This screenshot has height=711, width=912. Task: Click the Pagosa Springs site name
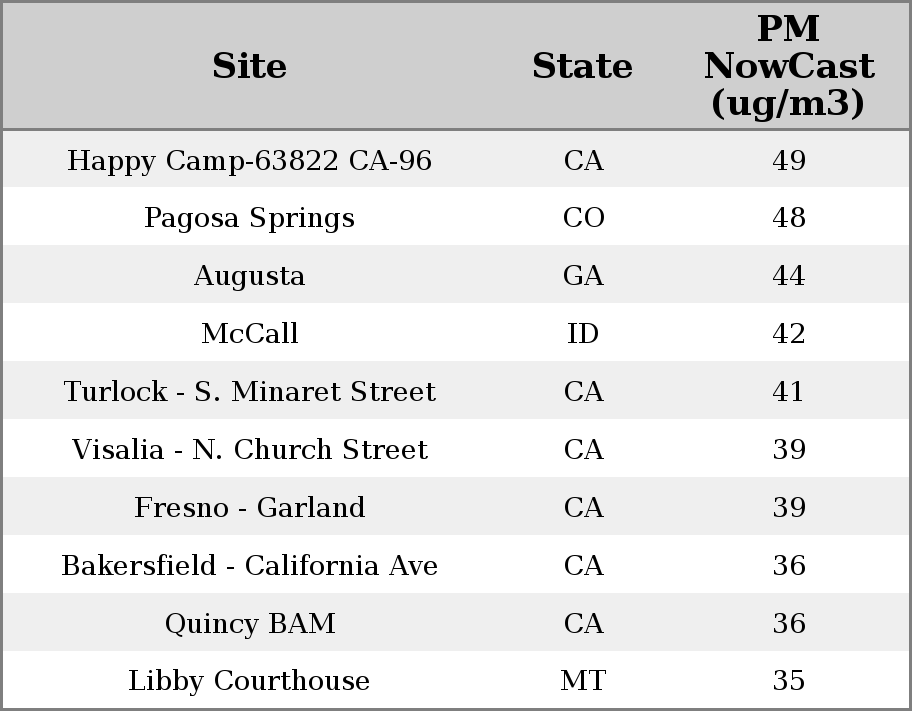click(249, 218)
